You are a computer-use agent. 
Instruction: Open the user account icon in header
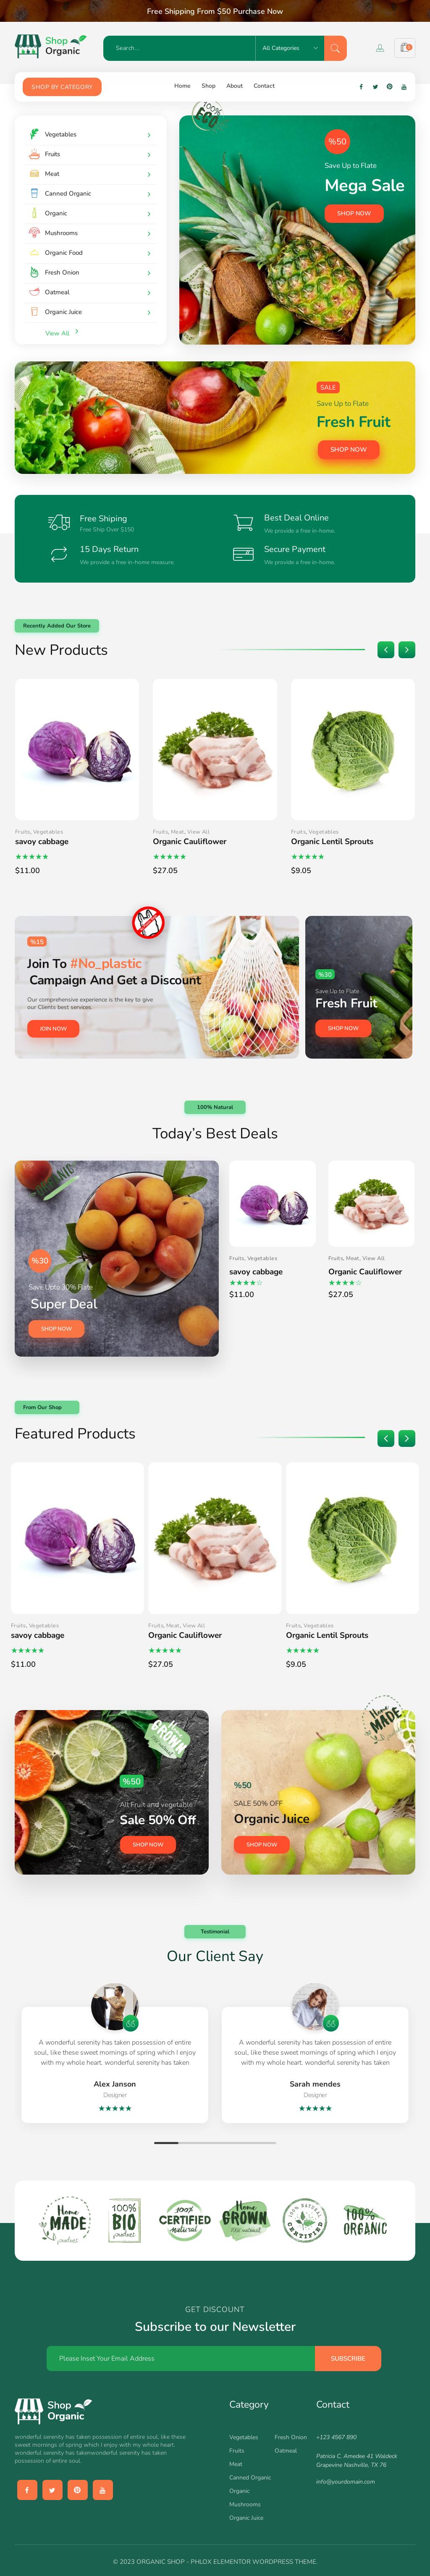point(380,48)
